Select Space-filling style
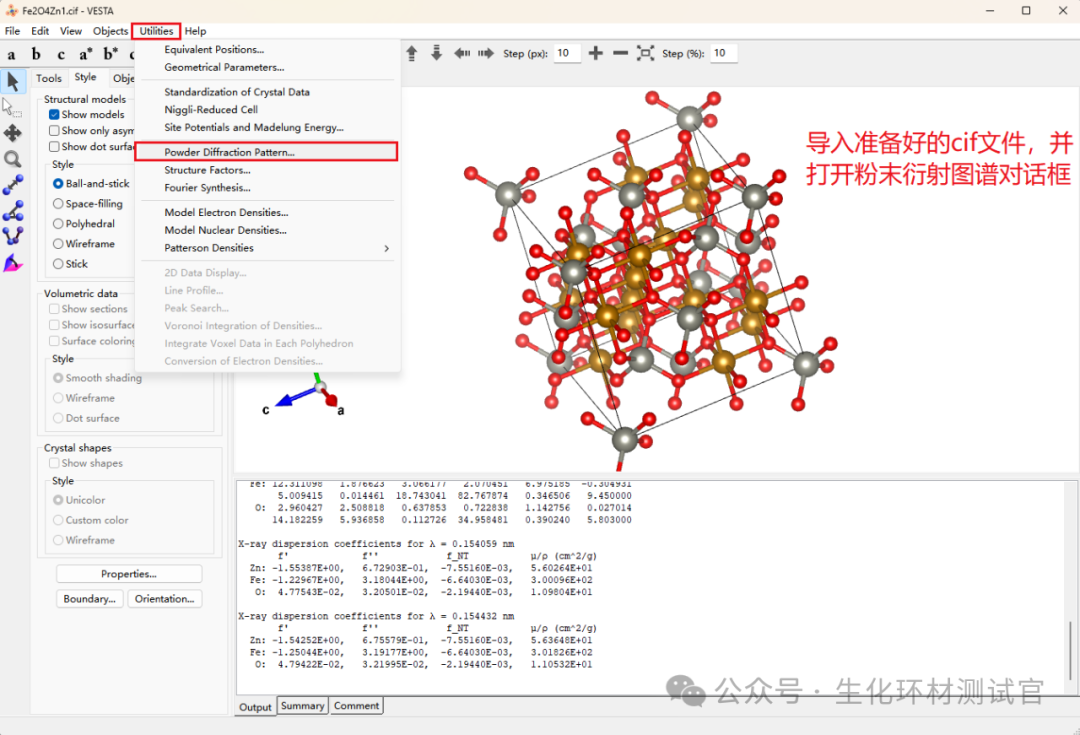This screenshot has width=1080, height=735. [x=58, y=203]
